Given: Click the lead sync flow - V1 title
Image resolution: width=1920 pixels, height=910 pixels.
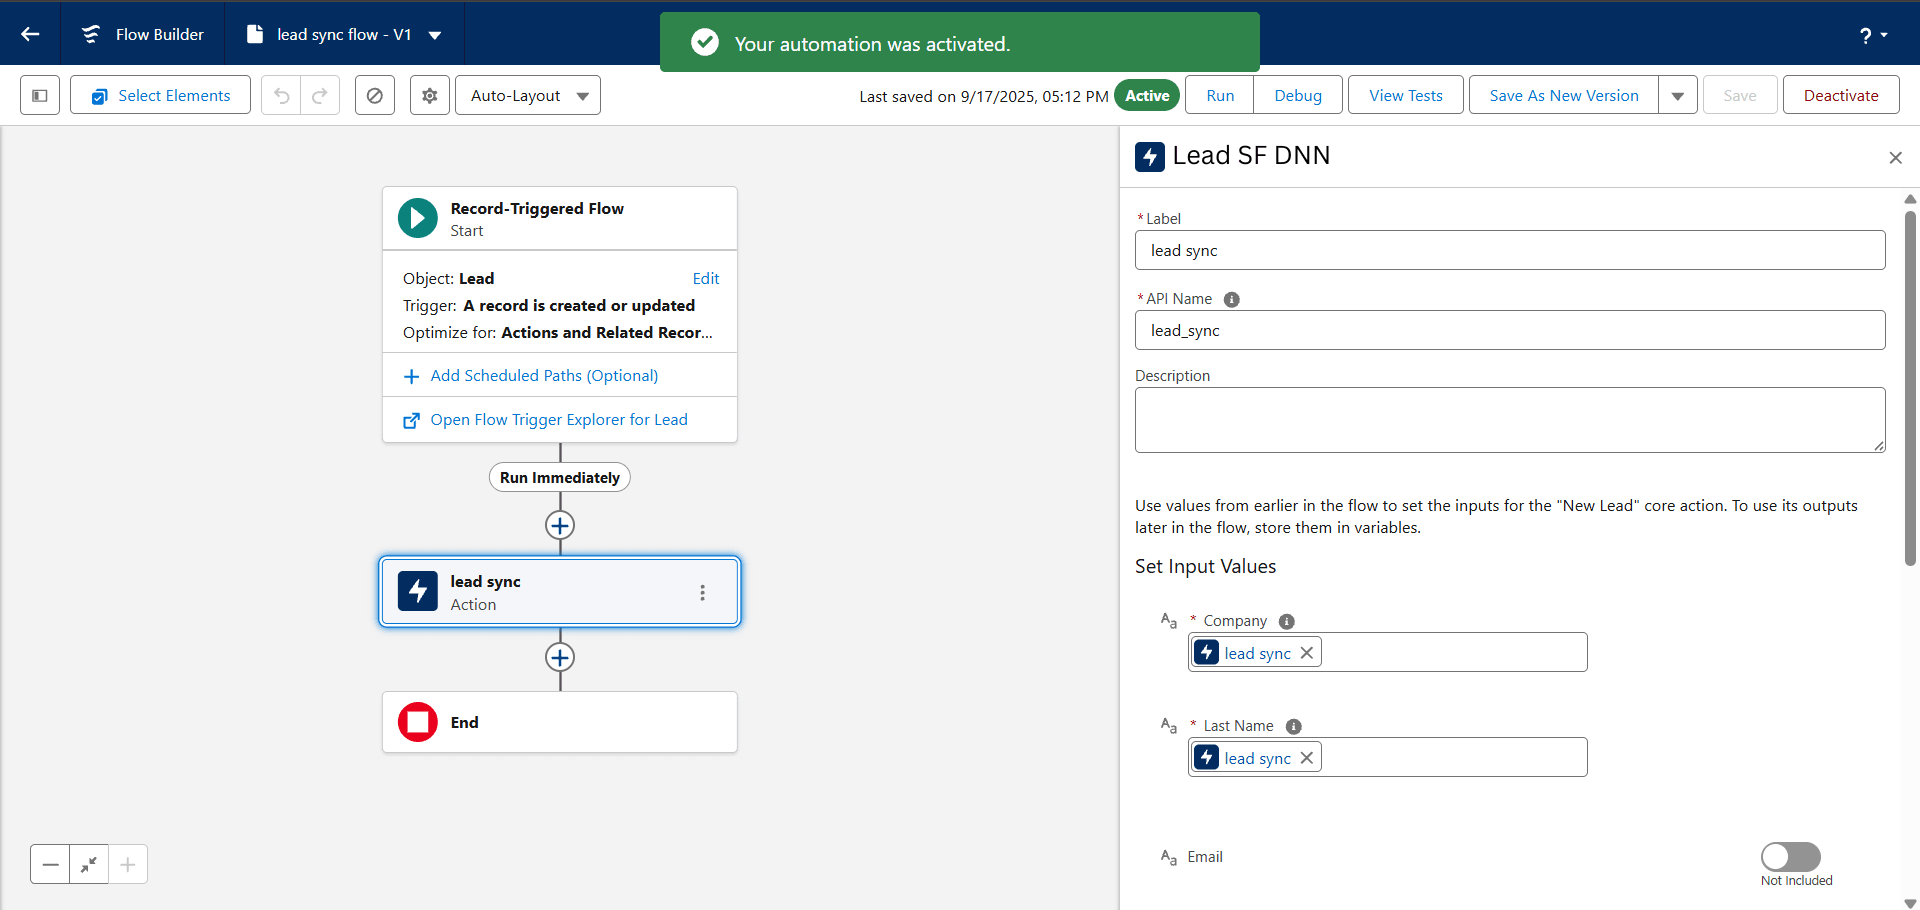Looking at the screenshot, I should [x=344, y=34].
